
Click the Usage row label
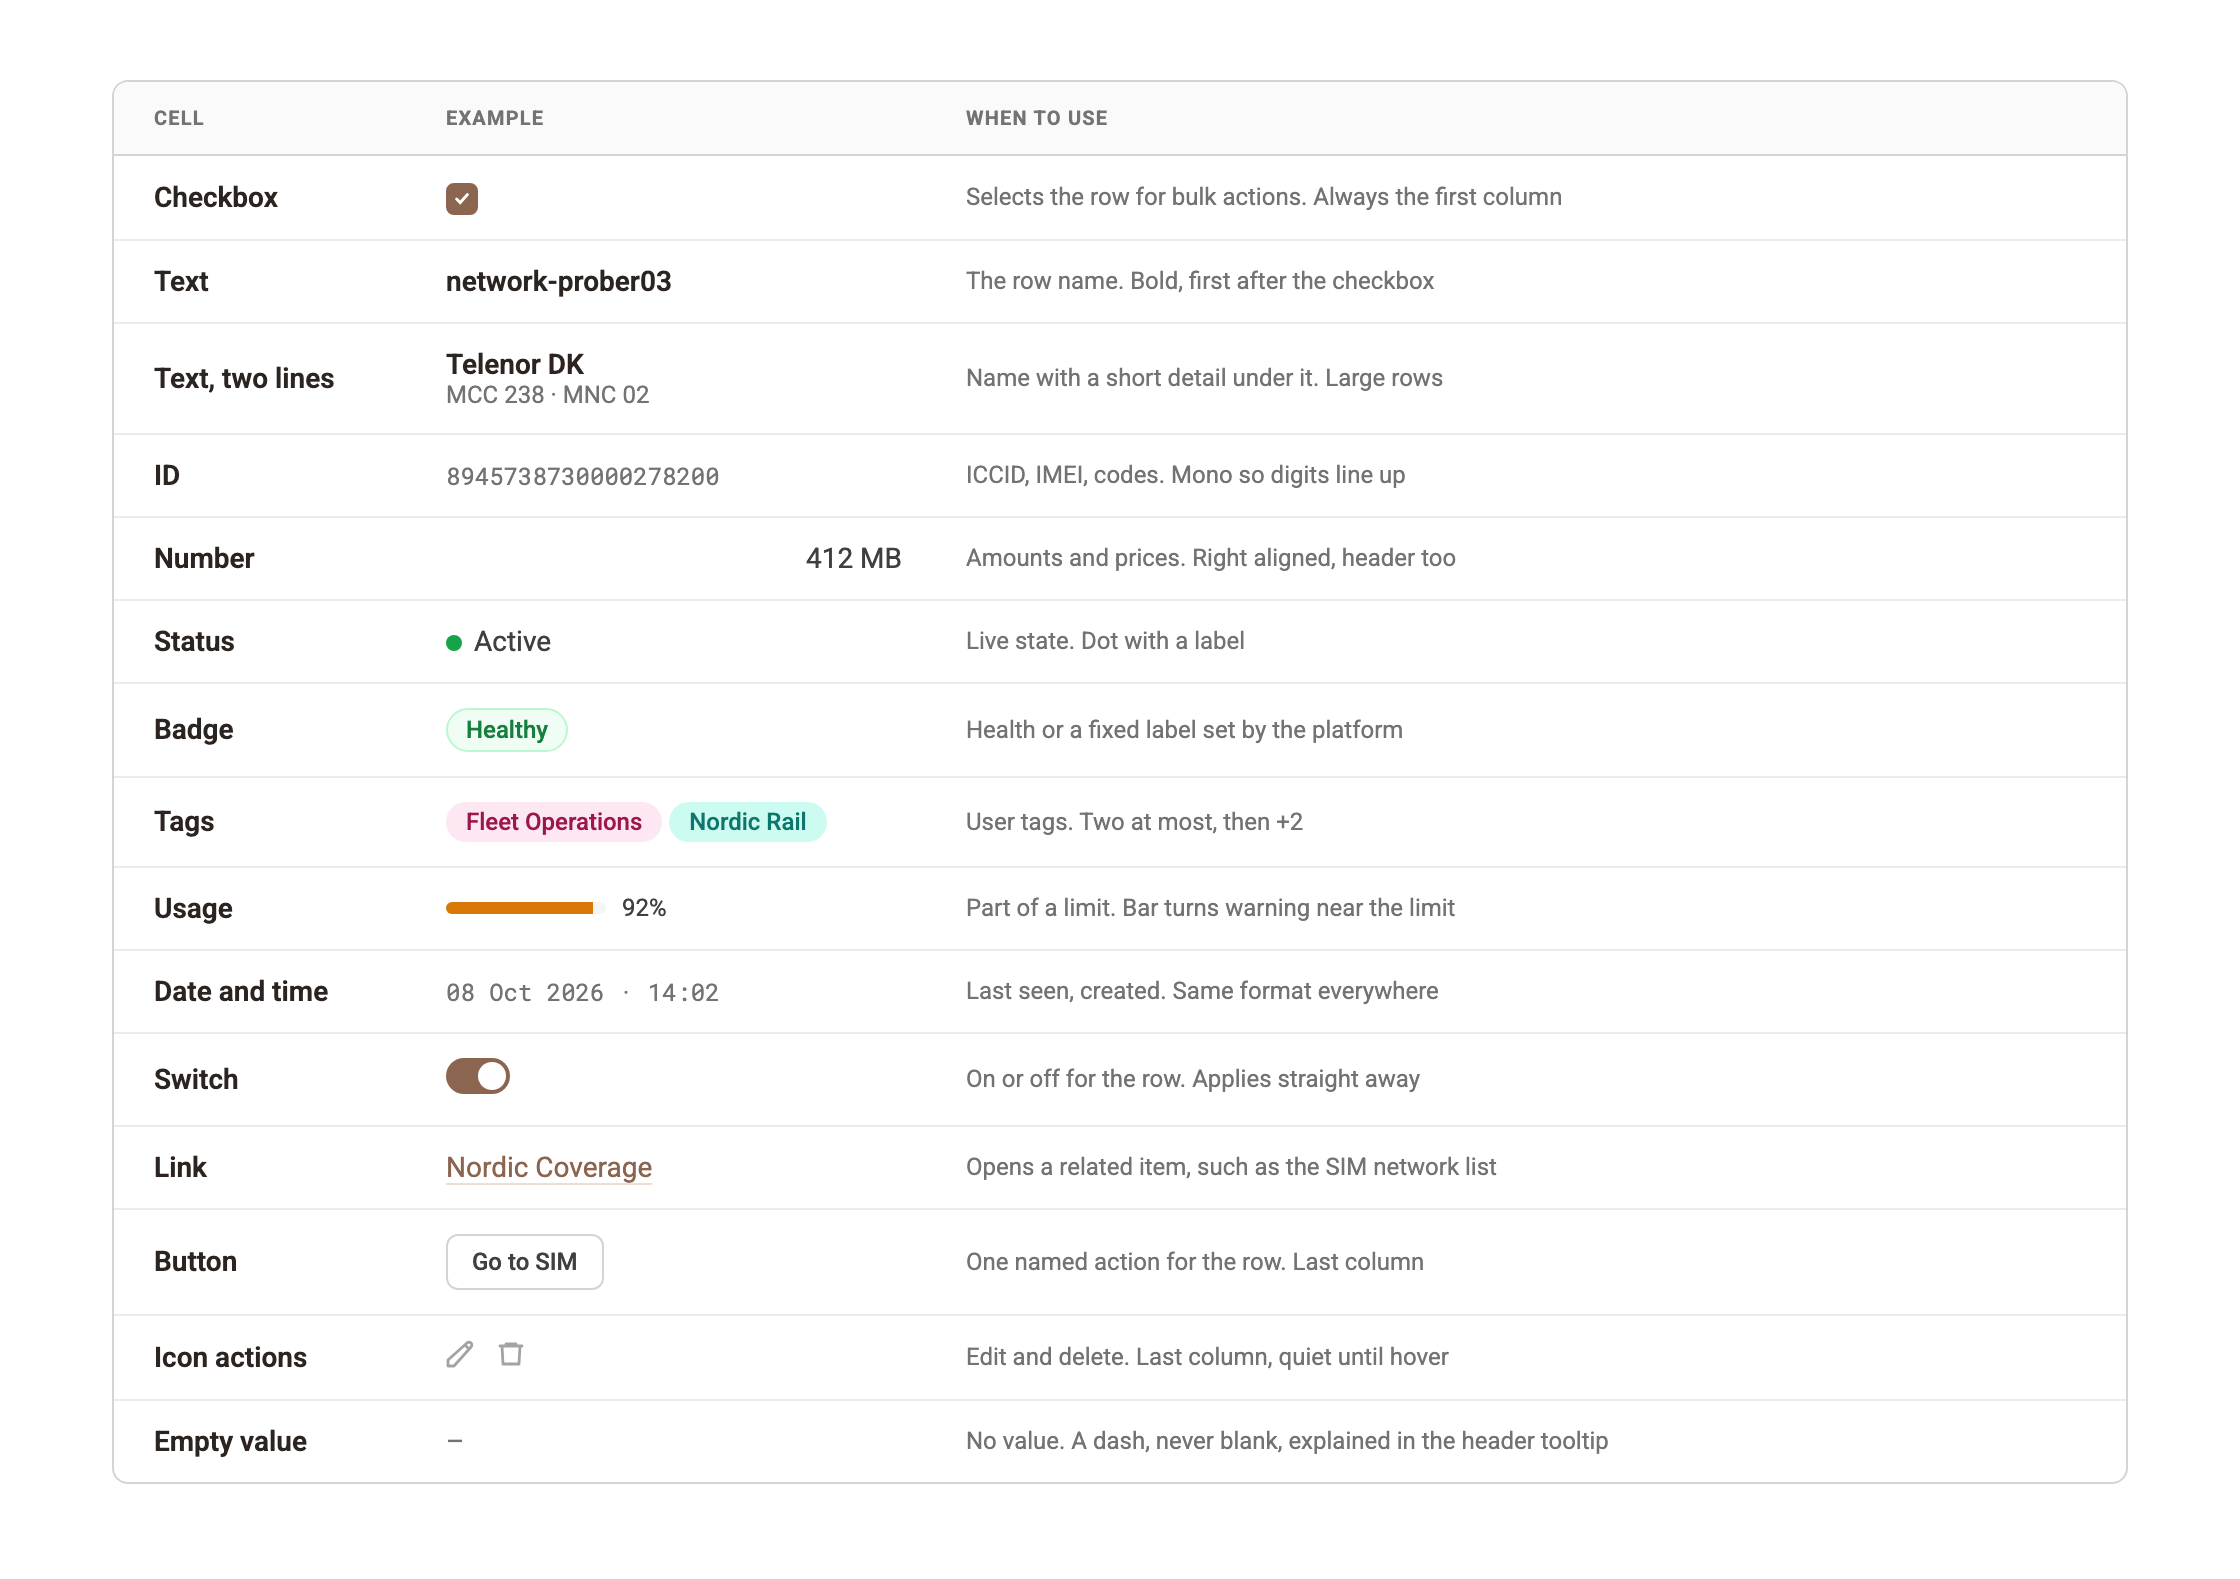(x=193, y=908)
